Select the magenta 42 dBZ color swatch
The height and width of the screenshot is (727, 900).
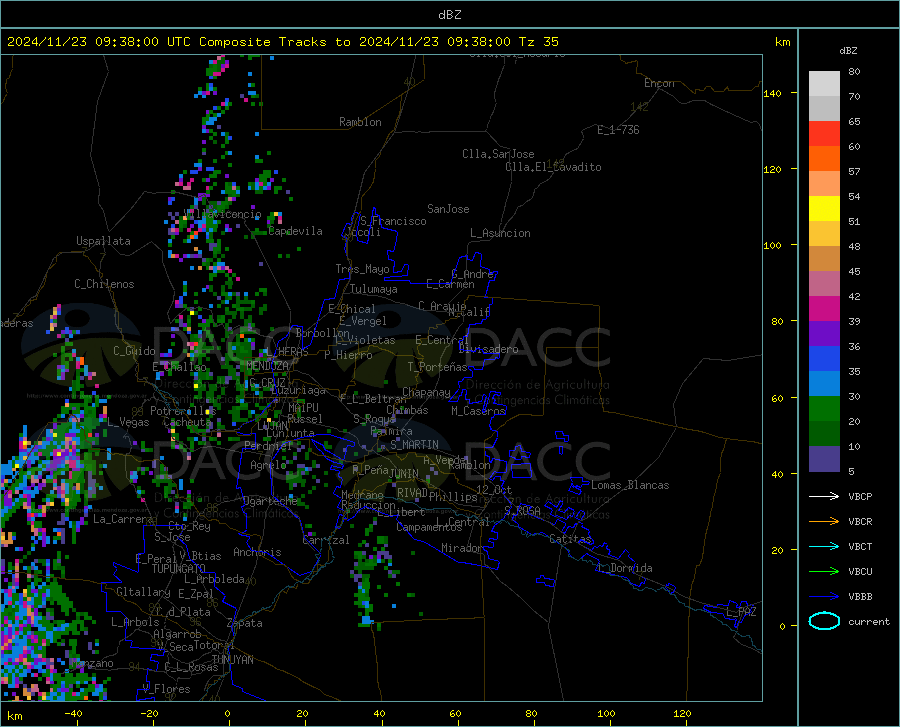[x=824, y=309]
